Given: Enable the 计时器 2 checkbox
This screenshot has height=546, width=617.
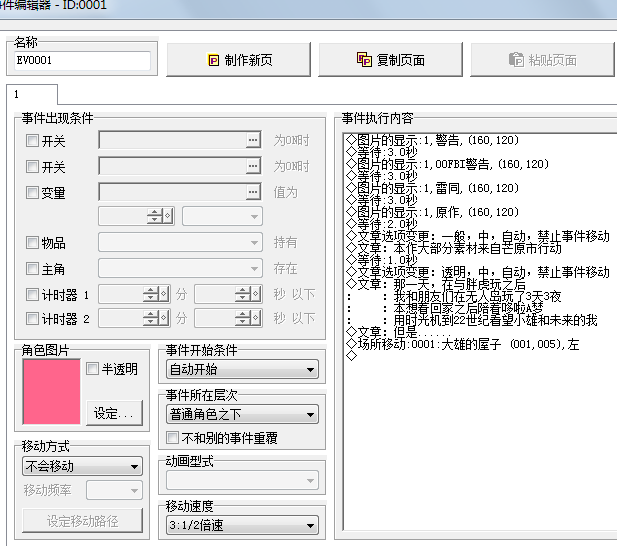Looking at the screenshot, I should (x=32, y=318).
